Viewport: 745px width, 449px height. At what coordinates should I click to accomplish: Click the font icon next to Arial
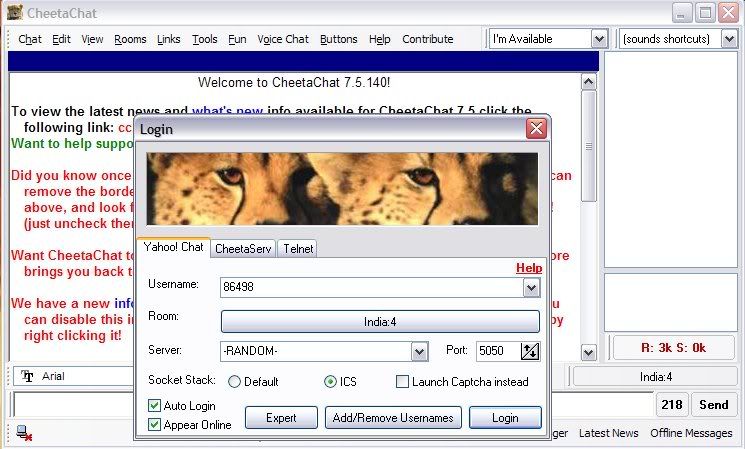coord(28,377)
